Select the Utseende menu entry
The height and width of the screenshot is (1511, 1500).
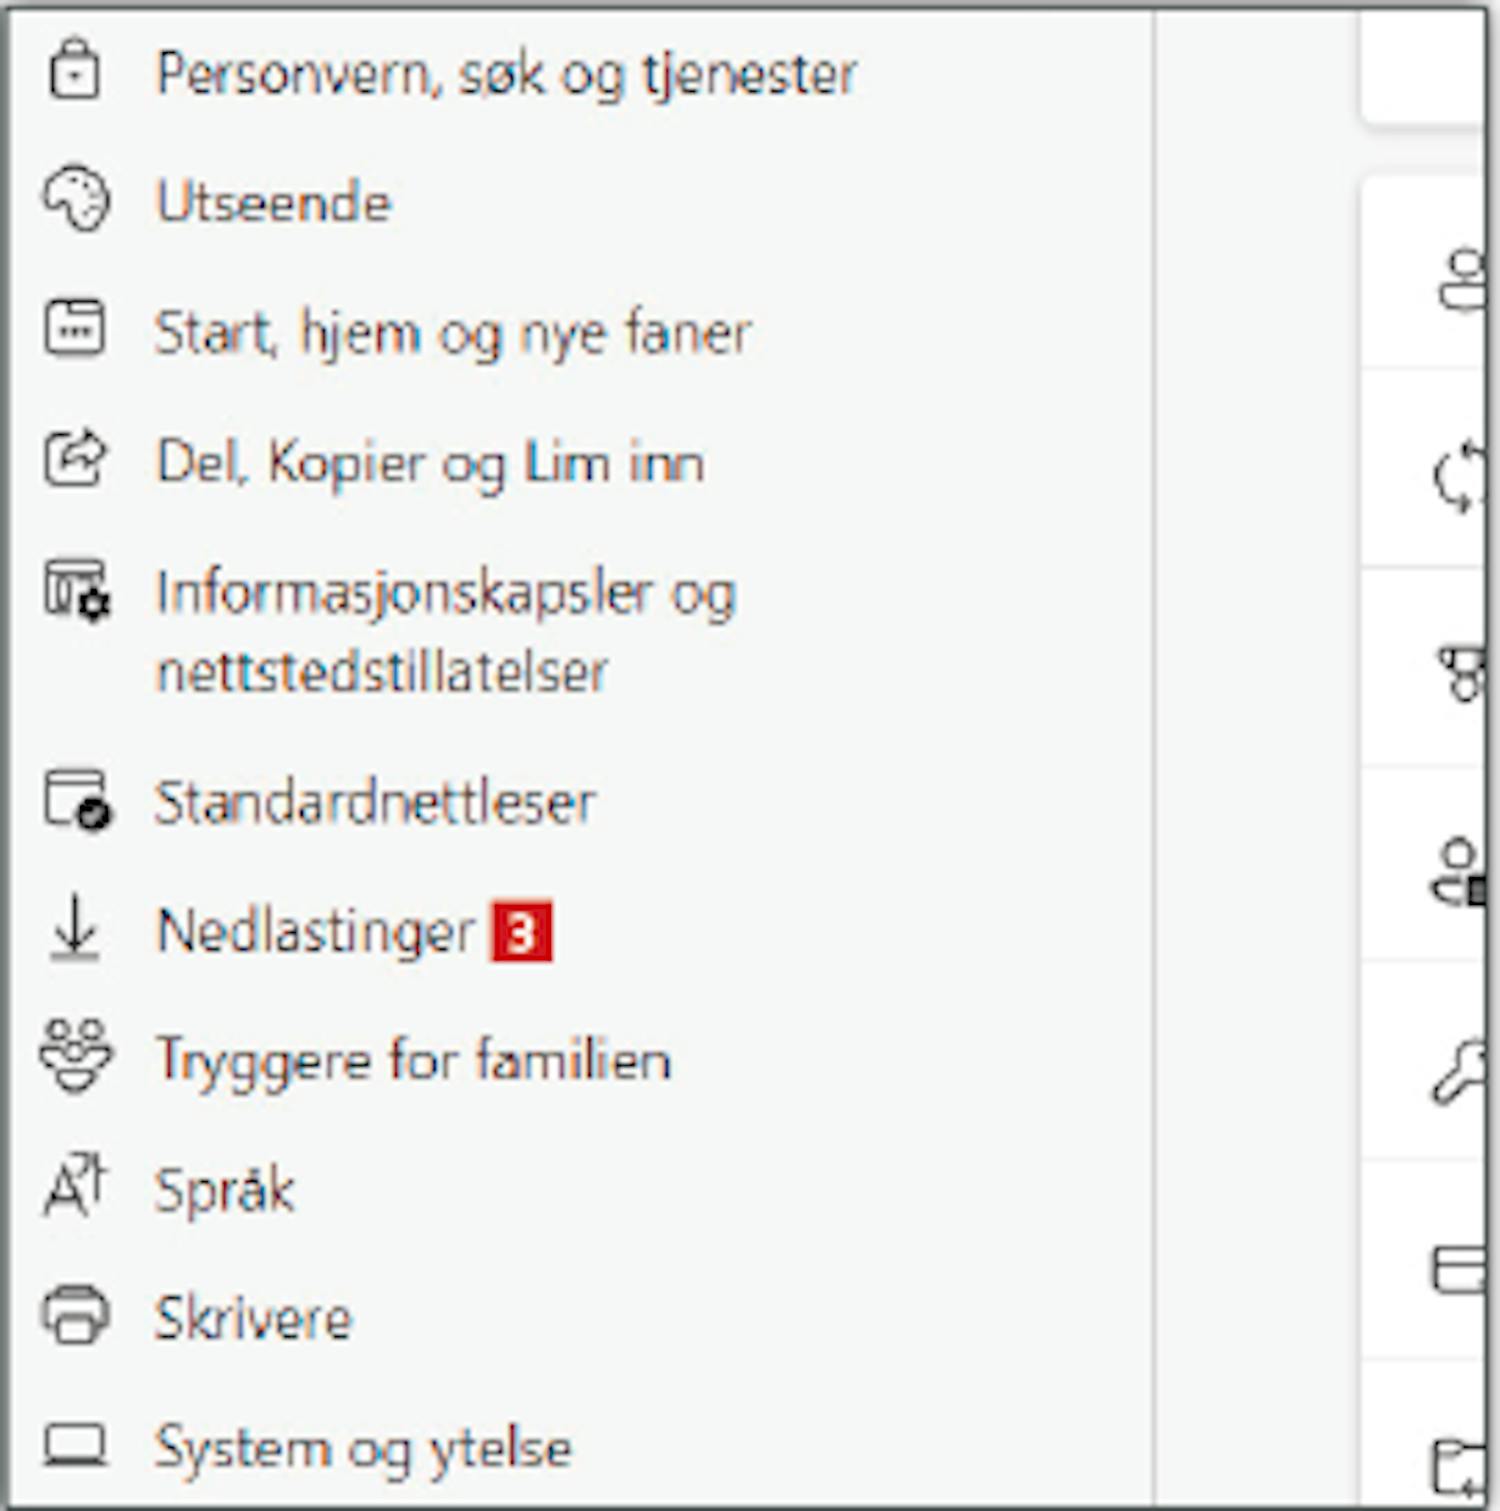274,202
